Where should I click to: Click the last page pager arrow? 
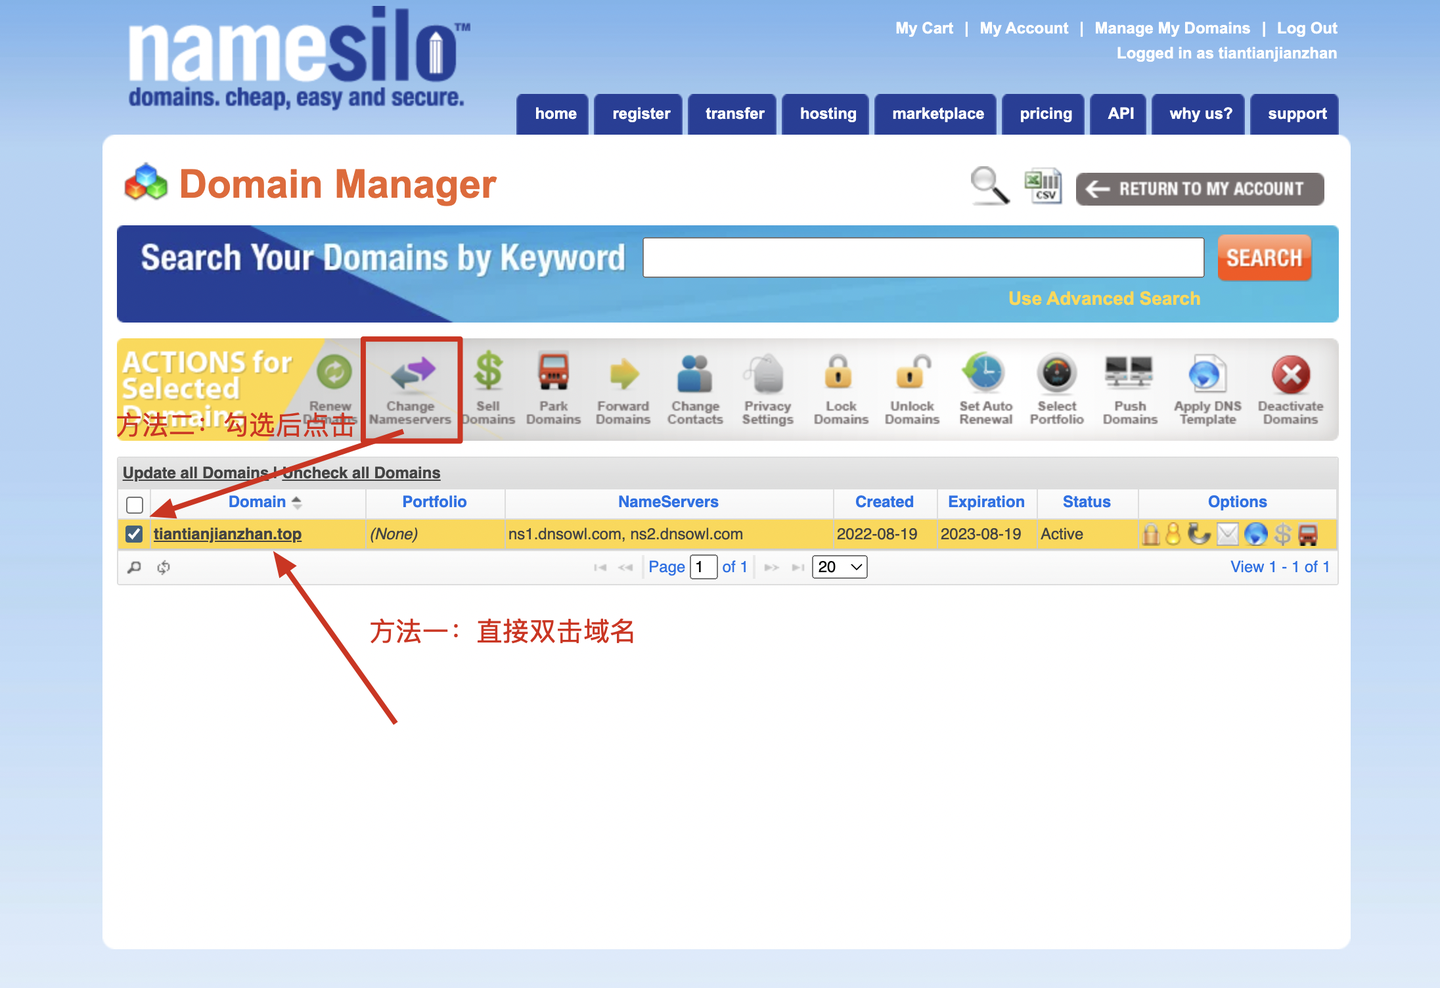(798, 567)
